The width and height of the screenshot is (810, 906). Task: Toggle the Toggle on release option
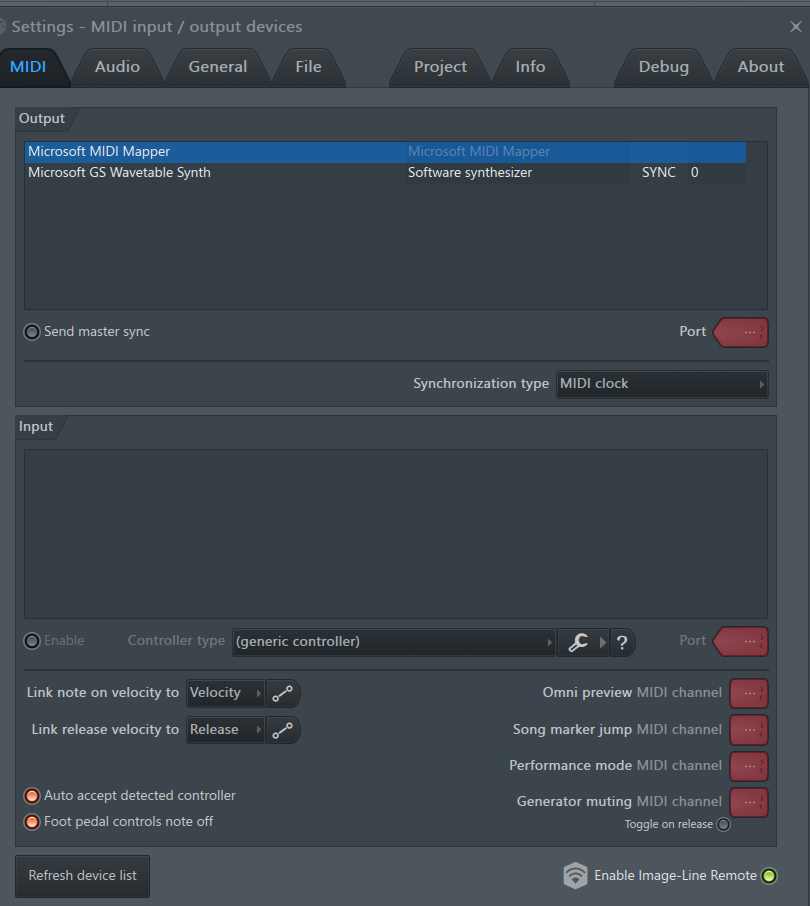723,825
